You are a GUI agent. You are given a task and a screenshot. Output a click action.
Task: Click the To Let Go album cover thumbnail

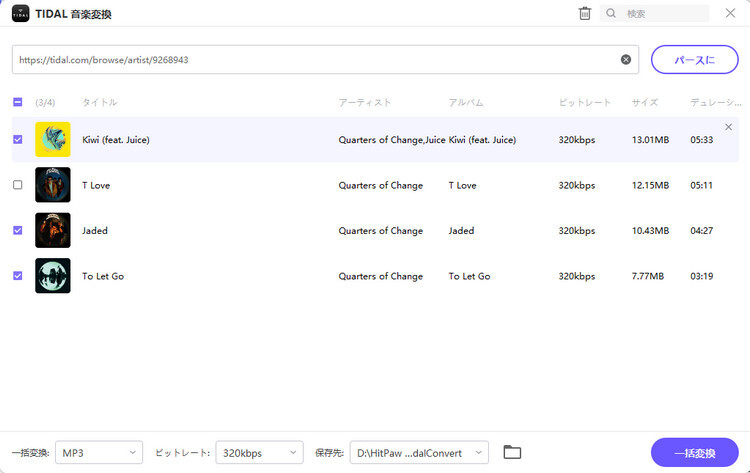pyautogui.click(x=53, y=275)
